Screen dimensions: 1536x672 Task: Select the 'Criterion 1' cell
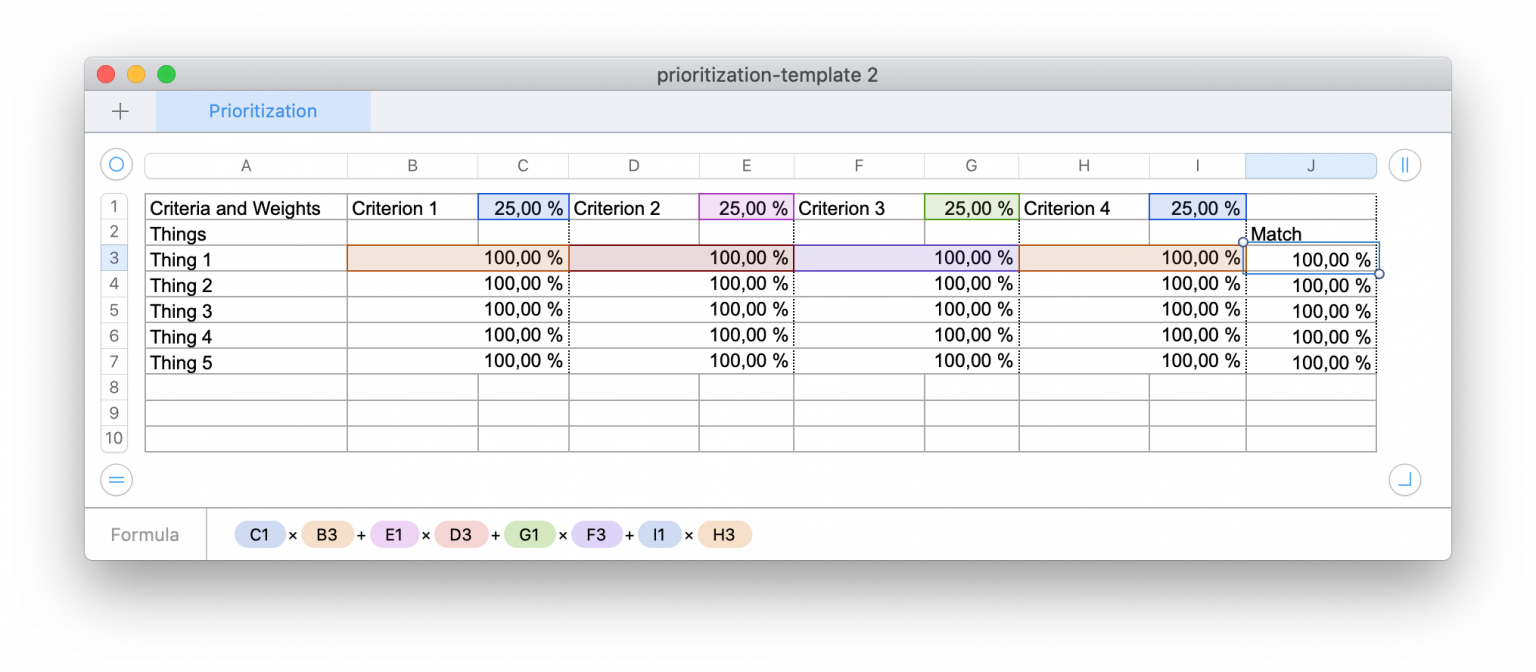click(x=412, y=207)
